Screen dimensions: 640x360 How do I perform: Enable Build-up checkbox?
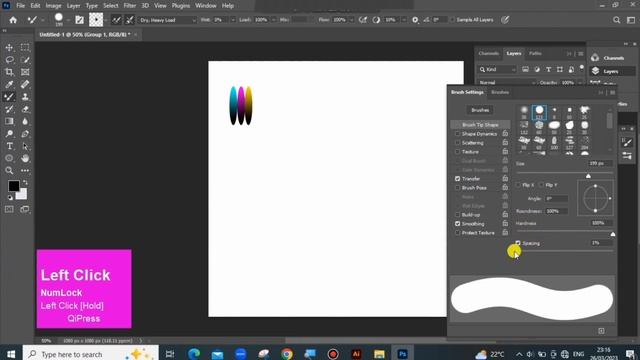[457, 214]
